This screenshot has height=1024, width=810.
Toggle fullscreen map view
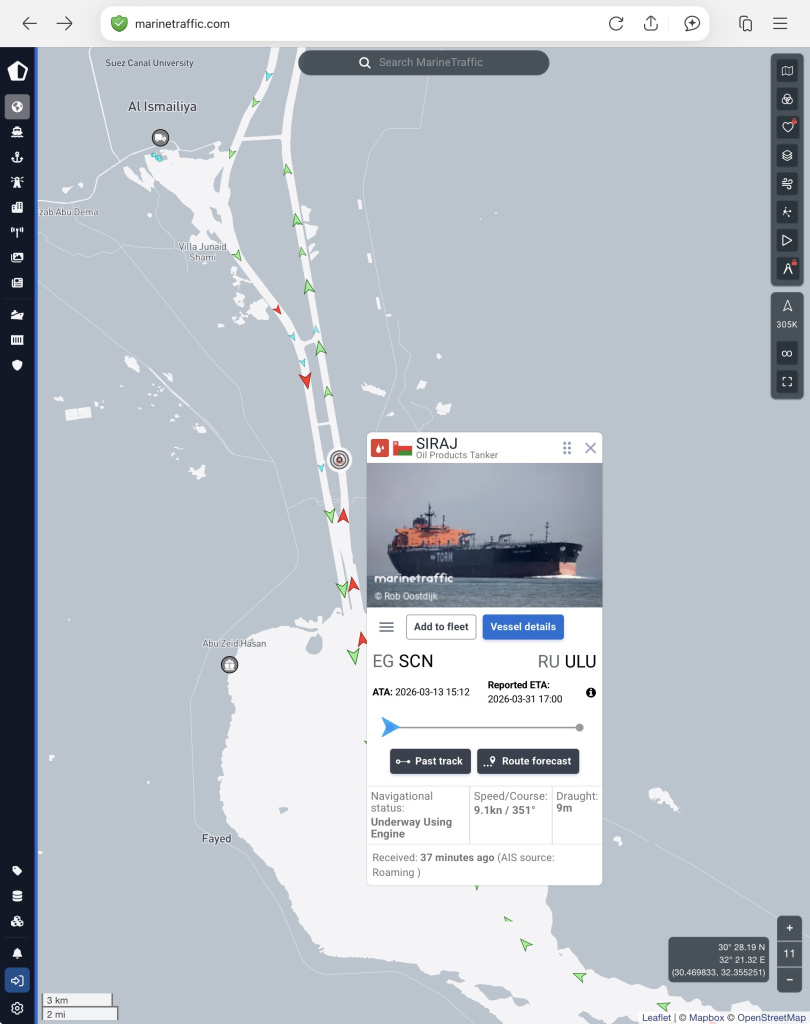(x=787, y=381)
